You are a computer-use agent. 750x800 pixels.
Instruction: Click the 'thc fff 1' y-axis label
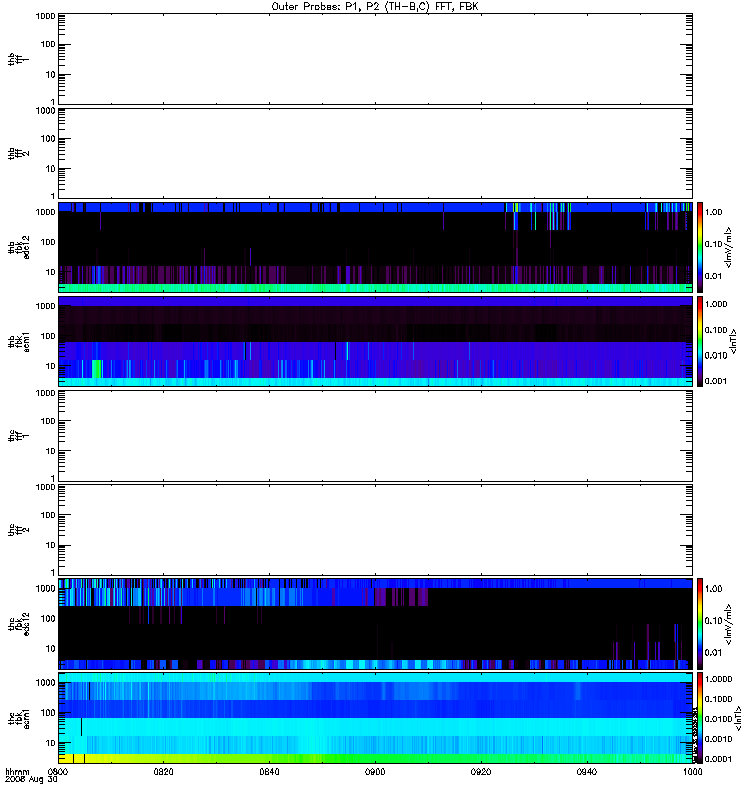(18, 436)
